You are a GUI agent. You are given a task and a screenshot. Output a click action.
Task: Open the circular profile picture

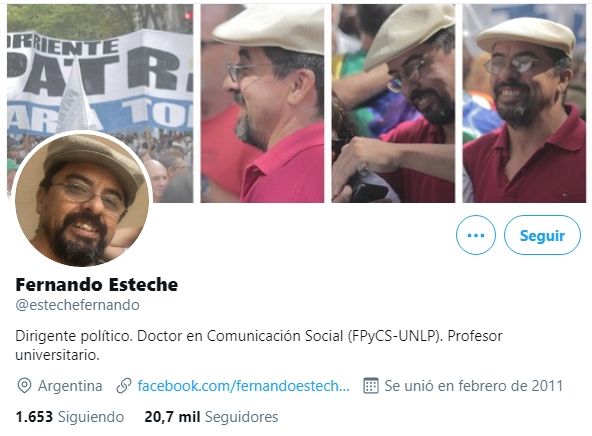(x=82, y=199)
